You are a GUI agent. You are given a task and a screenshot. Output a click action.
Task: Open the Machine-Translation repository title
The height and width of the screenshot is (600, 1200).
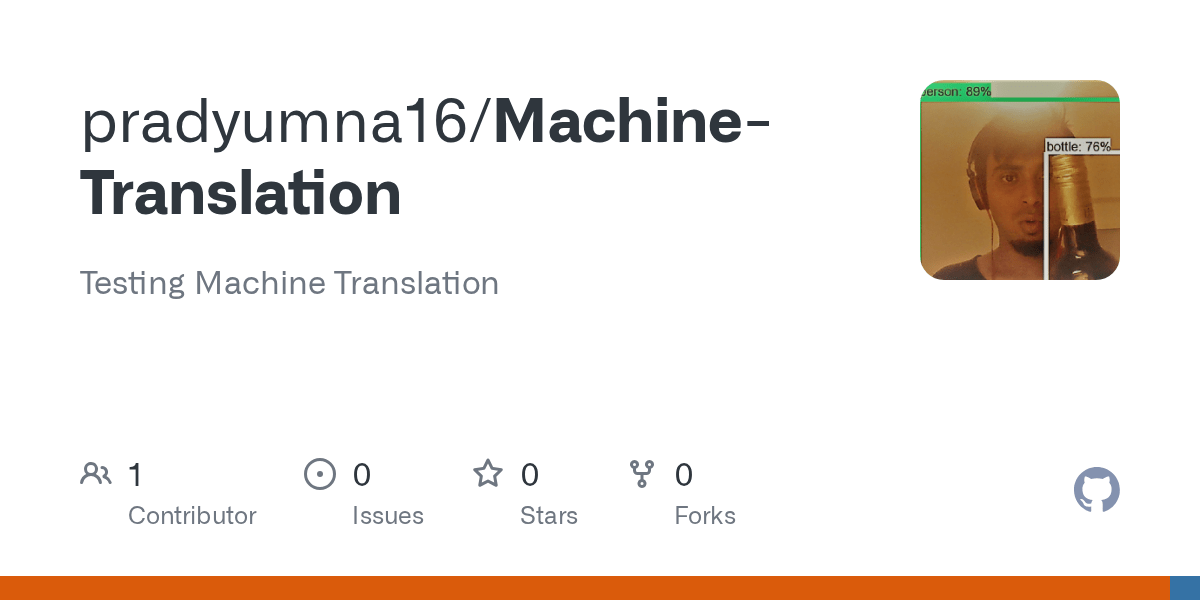click(x=425, y=157)
